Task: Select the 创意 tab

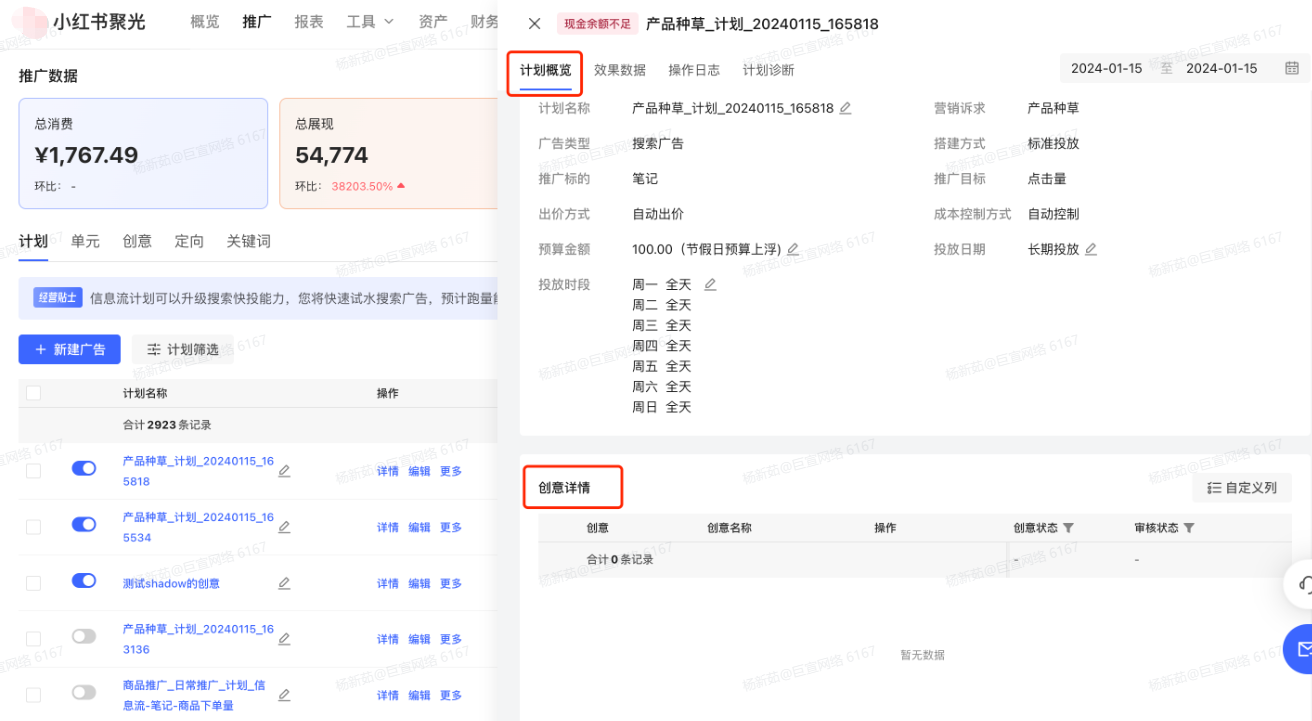Action: point(137,241)
